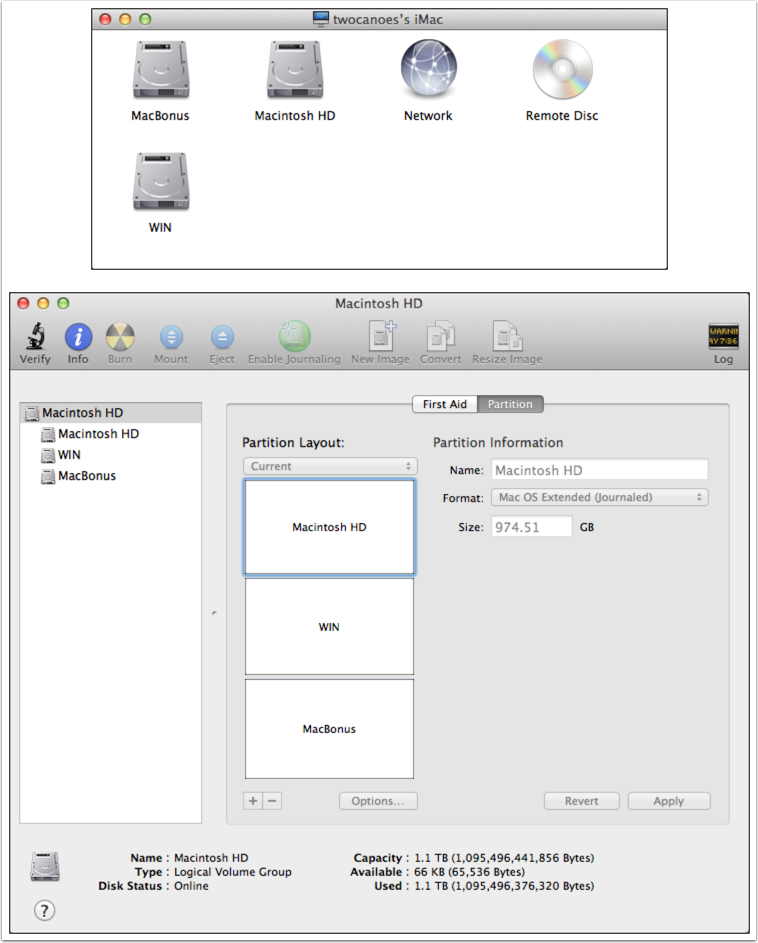The height and width of the screenshot is (943, 758).
Task: Click disk icon beside the Name summary
Action: click(x=45, y=867)
